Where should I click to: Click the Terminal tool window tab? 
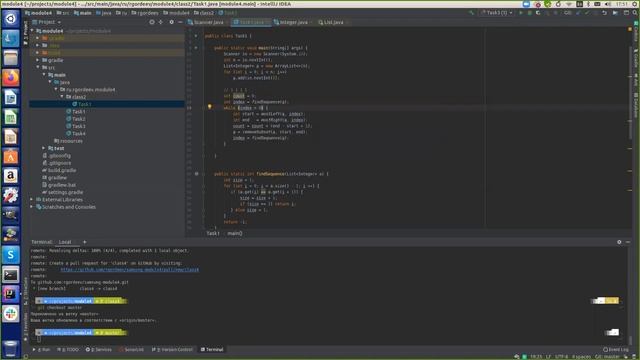(212, 349)
